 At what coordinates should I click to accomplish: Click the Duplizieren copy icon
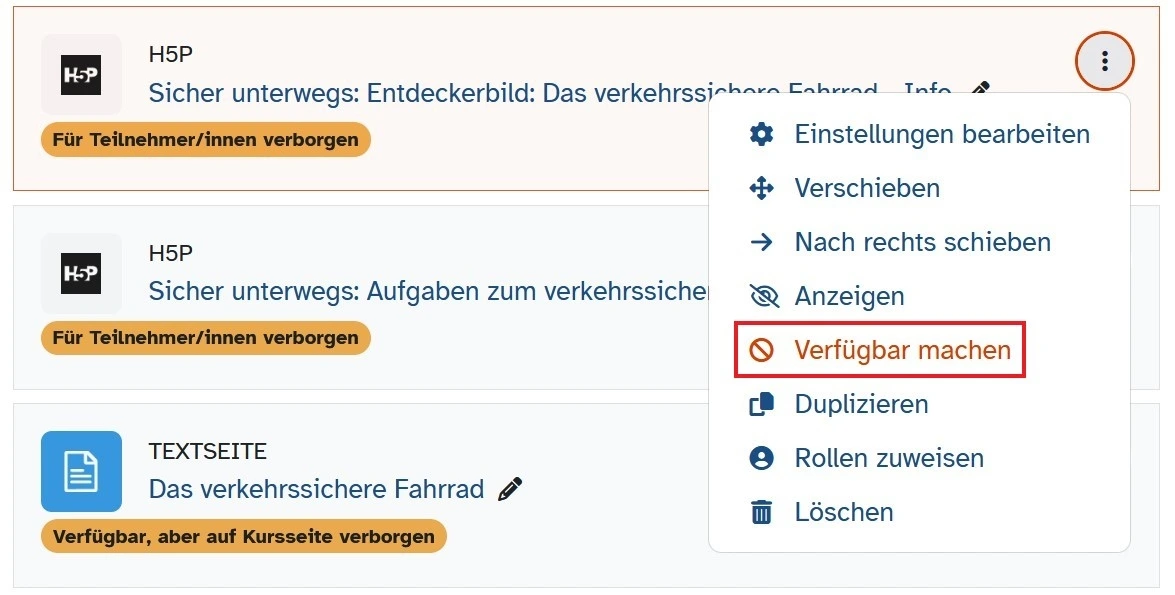coord(762,404)
